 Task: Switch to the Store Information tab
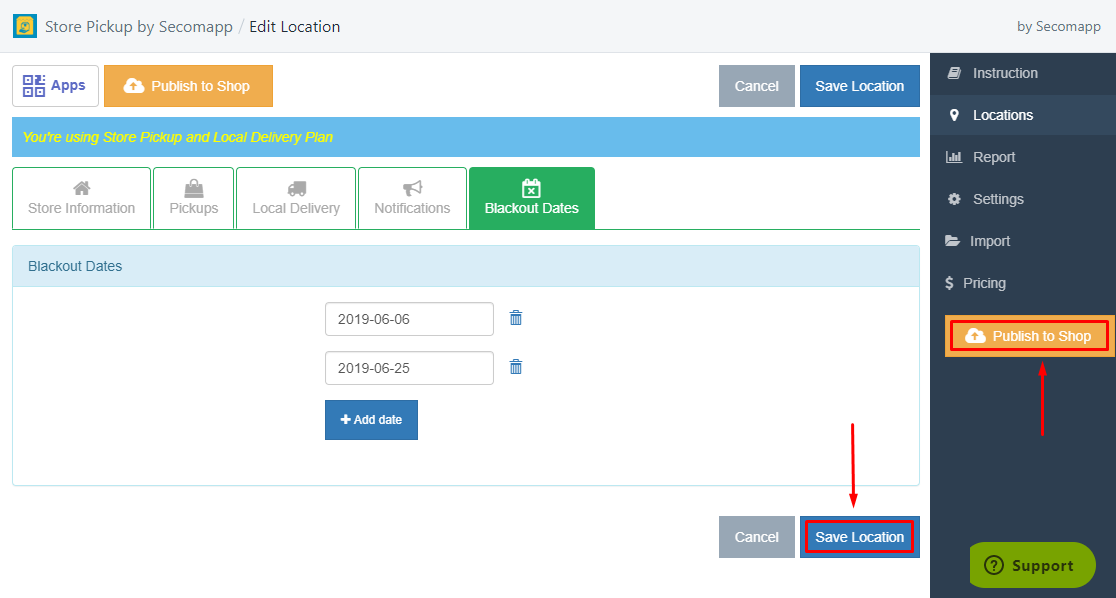coord(81,198)
